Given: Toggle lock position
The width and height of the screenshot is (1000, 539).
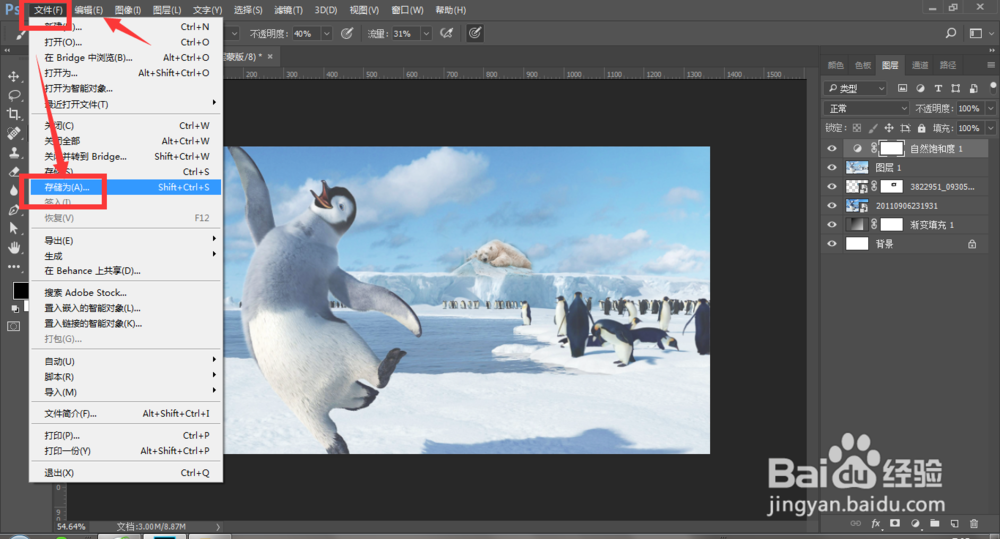Looking at the screenshot, I should point(889,128).
